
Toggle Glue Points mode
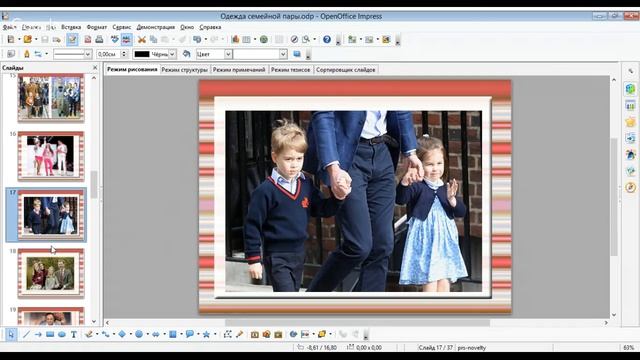(x=240, y=334)
